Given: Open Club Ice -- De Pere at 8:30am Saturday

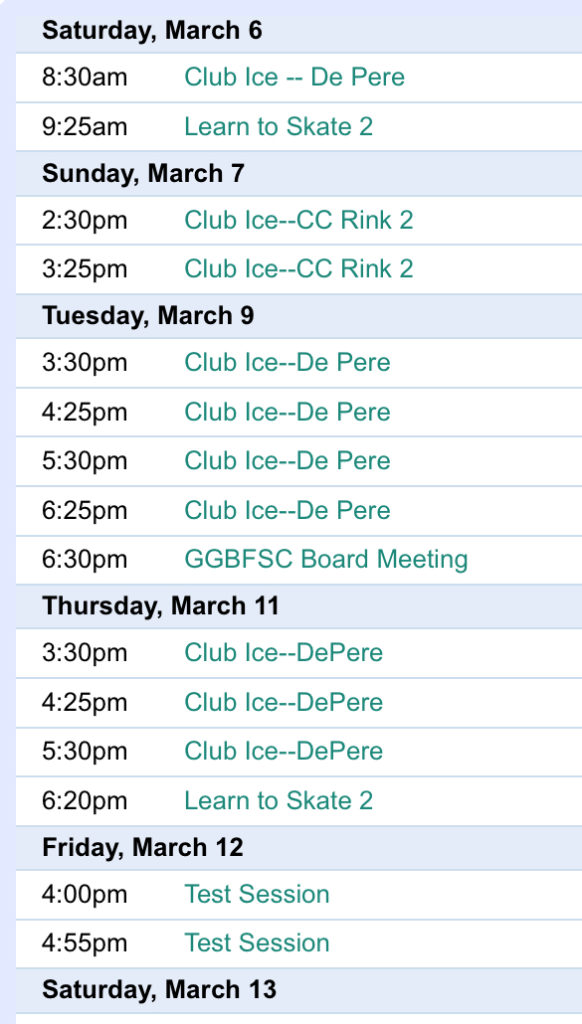Looking at the screenshot, I should (x=294, y=77).
